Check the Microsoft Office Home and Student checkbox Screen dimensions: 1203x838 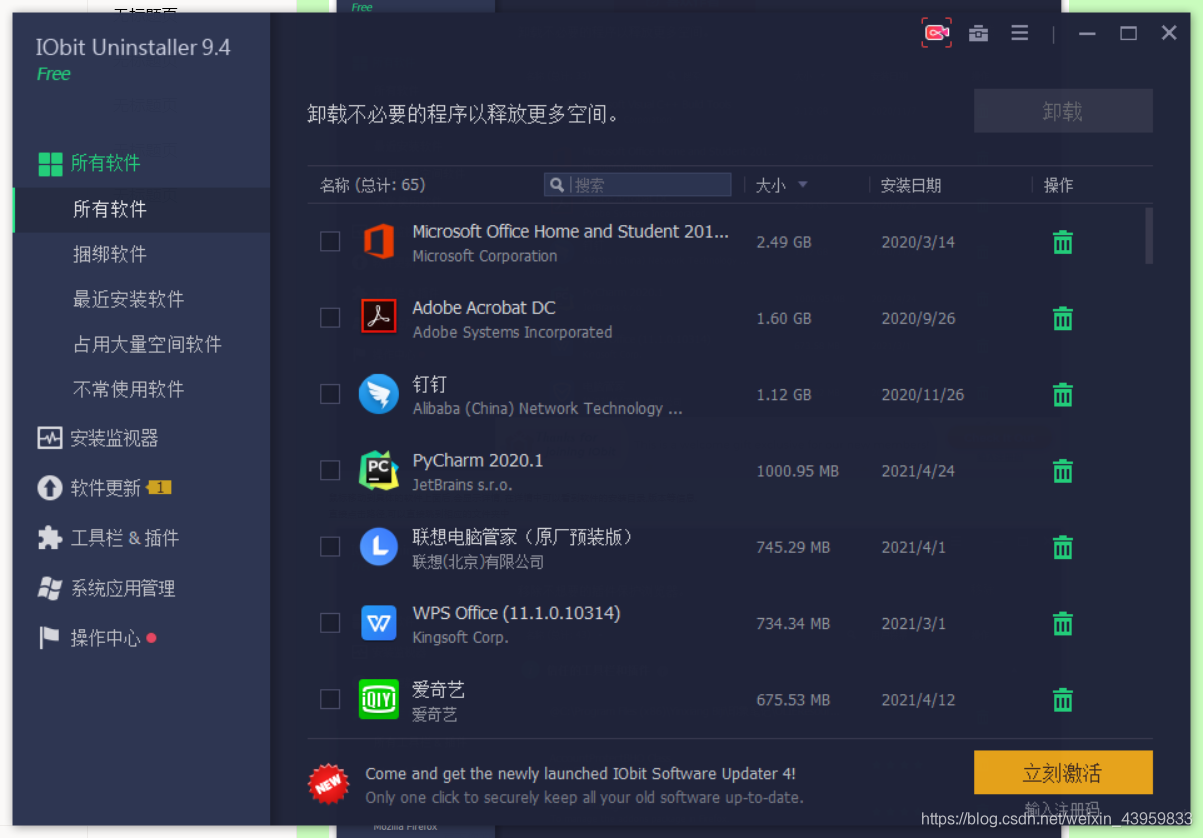tap(330, 242)
